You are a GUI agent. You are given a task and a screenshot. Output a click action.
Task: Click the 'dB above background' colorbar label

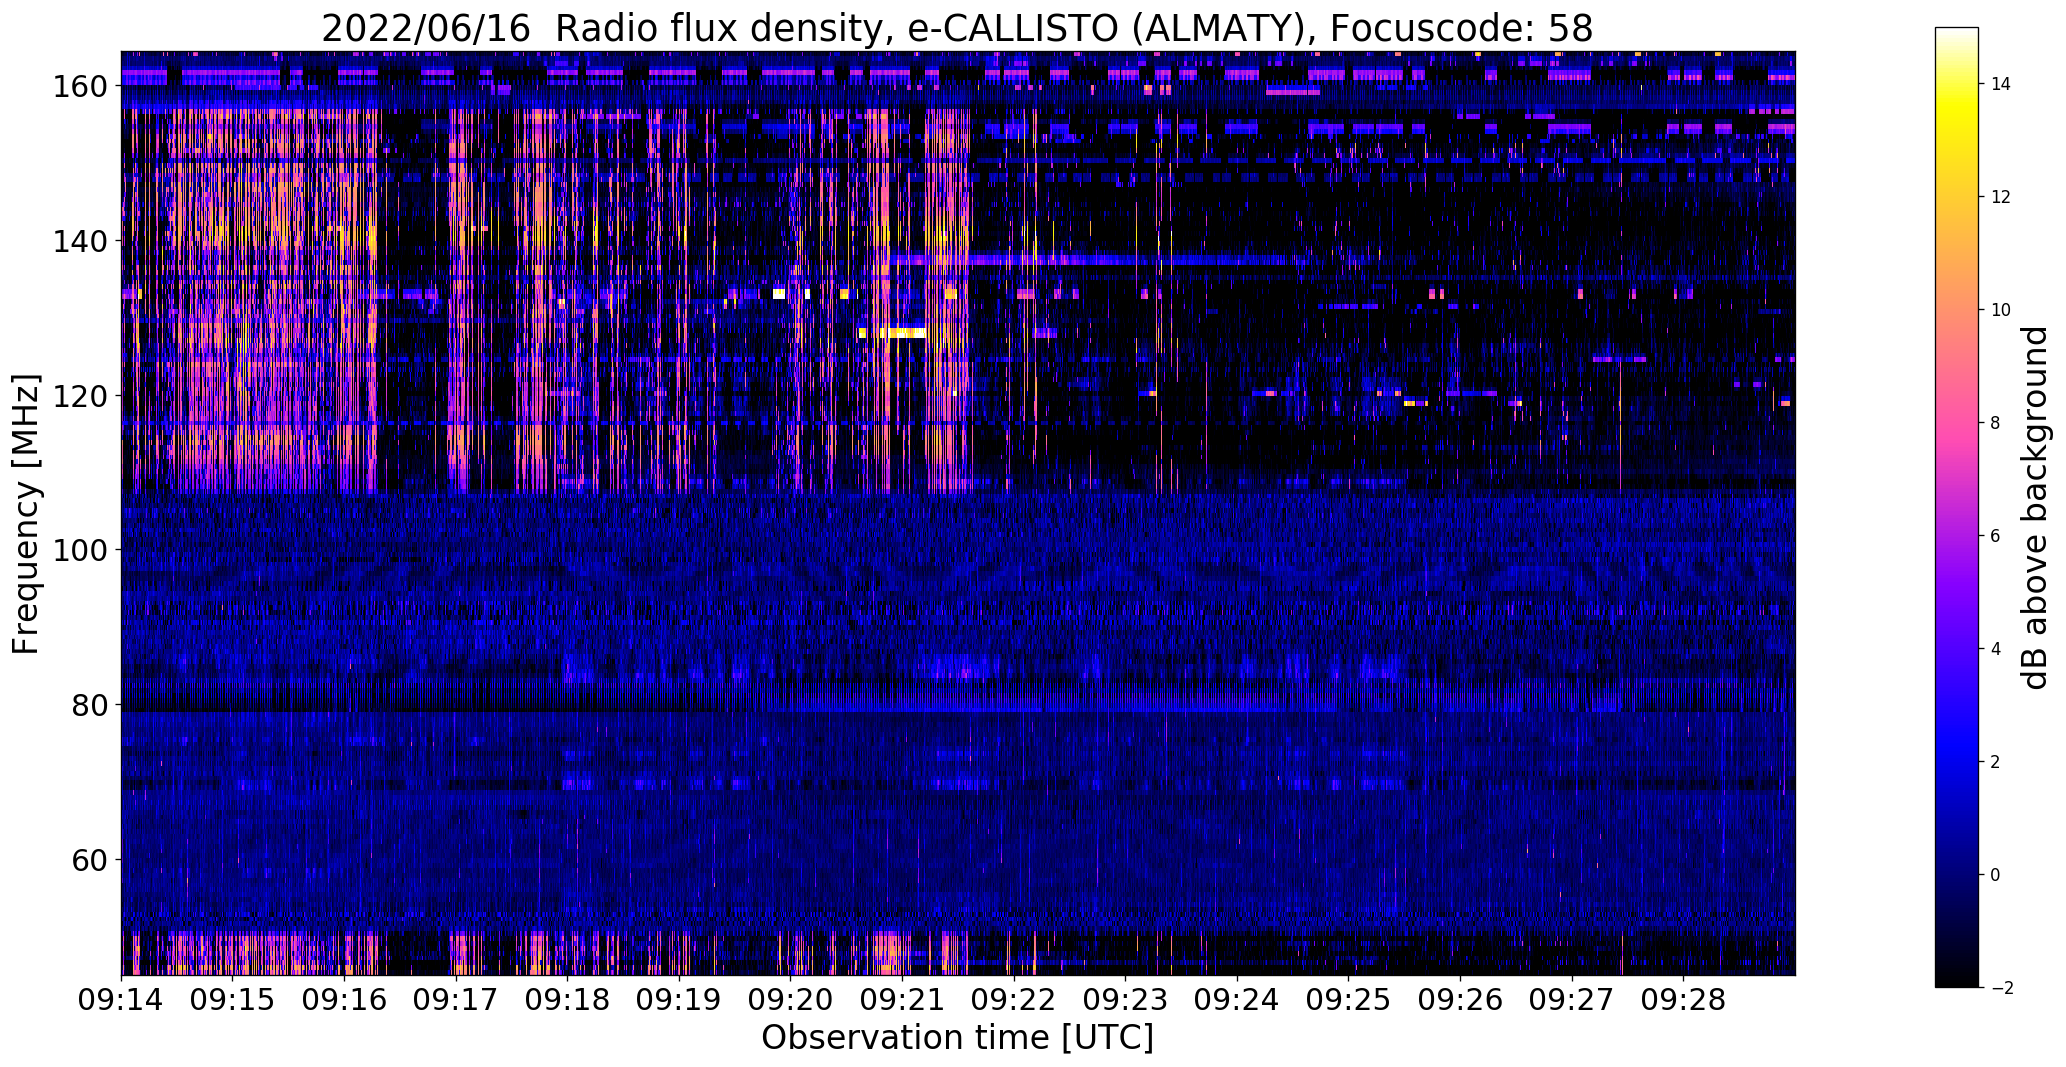pos(2036,508)
